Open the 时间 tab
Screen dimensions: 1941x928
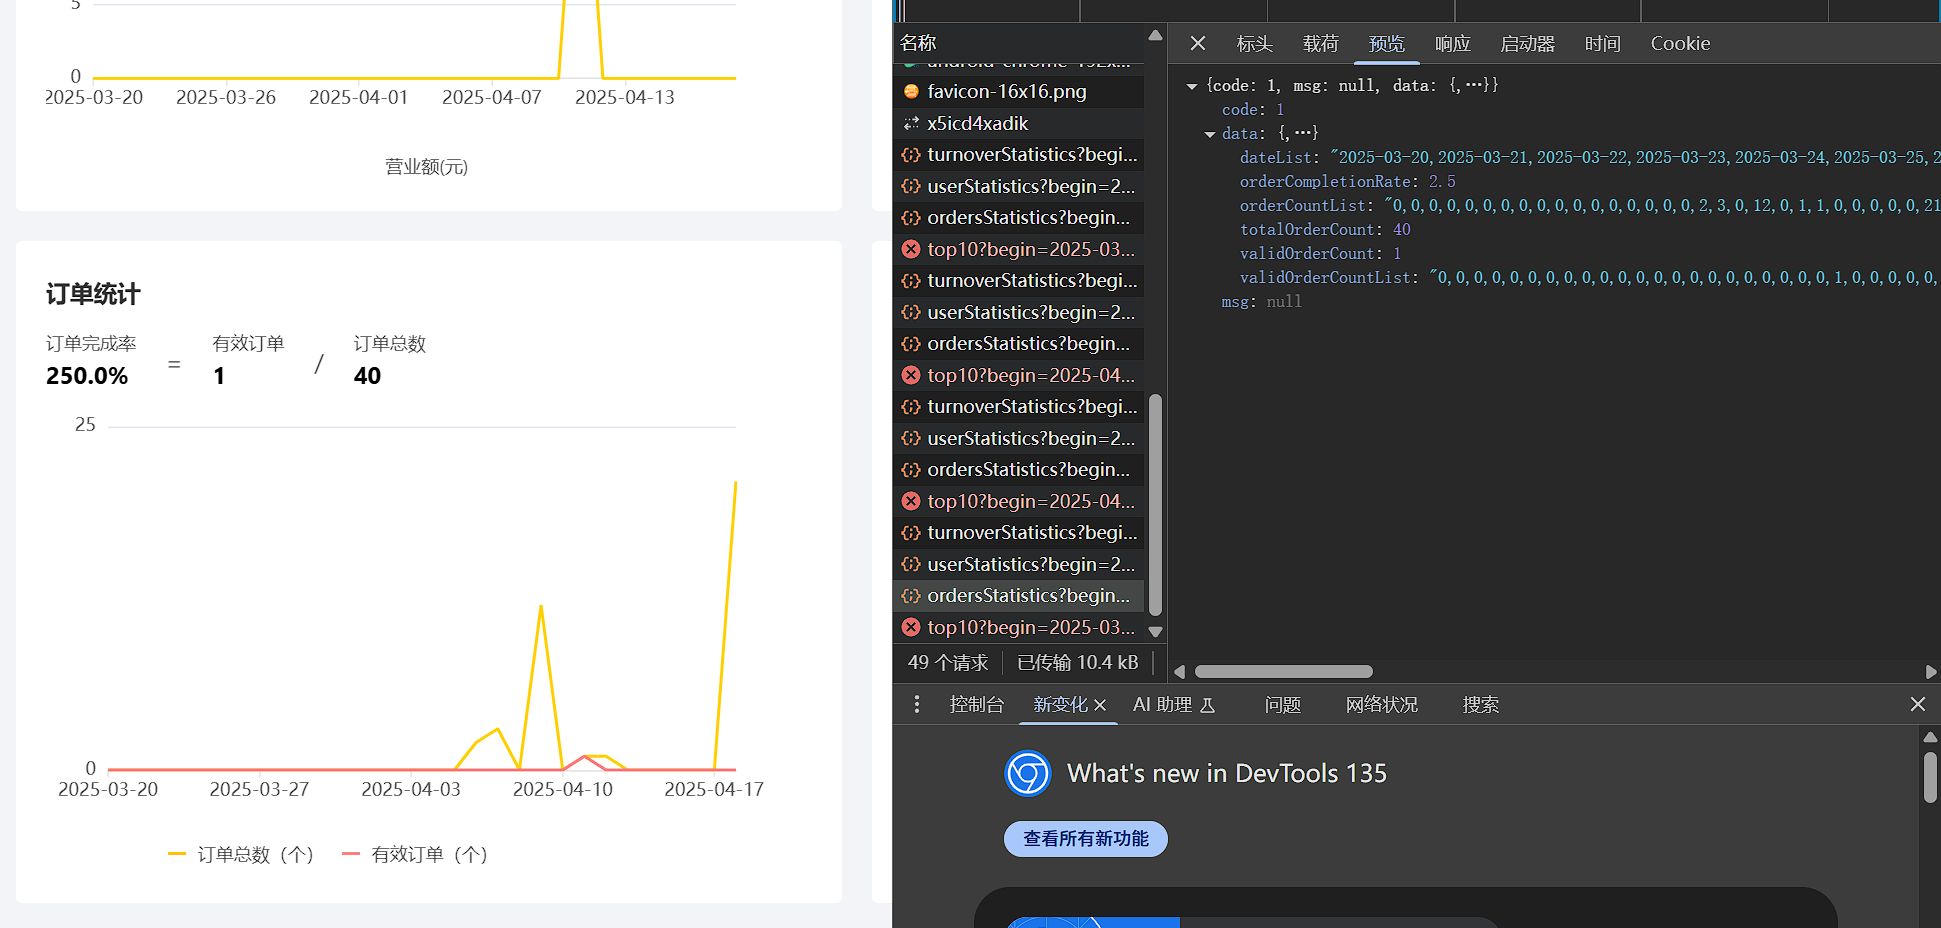1602,43
